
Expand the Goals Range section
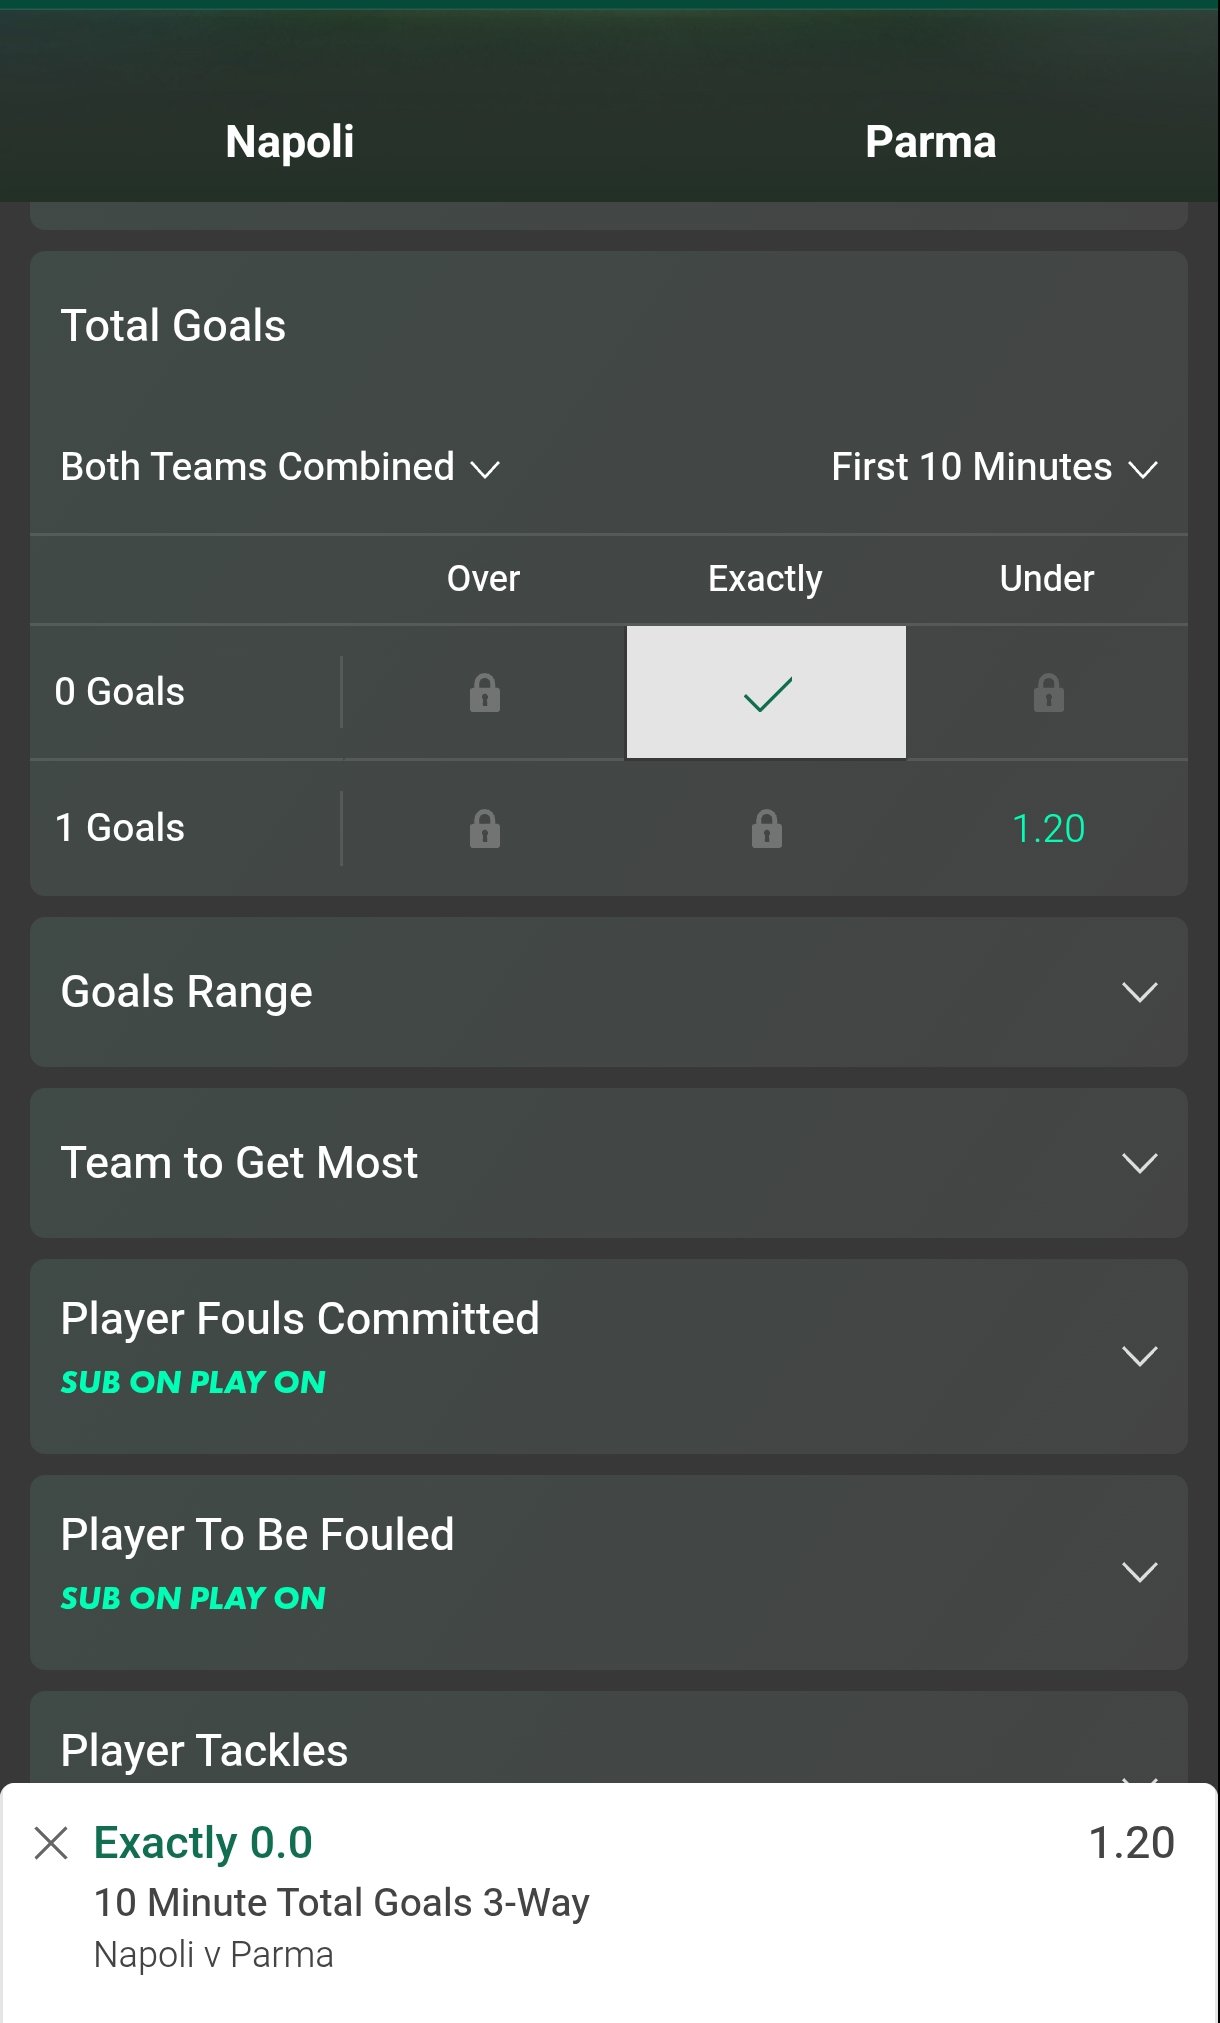pyautogui.click(x=1139, y=992)
